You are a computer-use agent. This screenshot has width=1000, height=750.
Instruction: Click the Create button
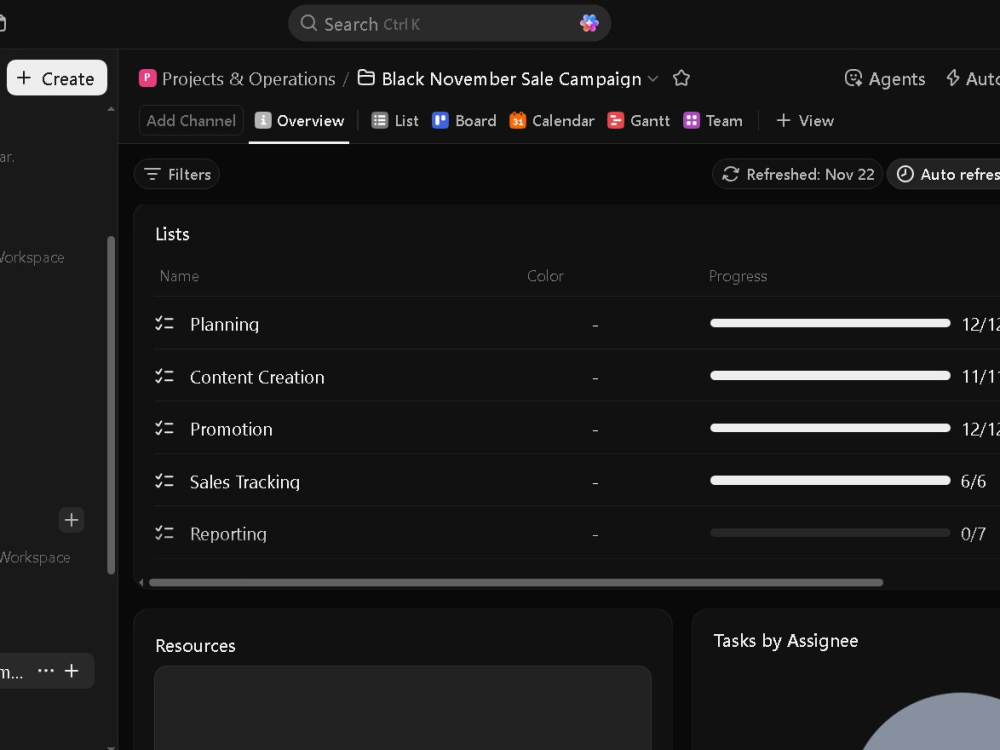[57, 78]
